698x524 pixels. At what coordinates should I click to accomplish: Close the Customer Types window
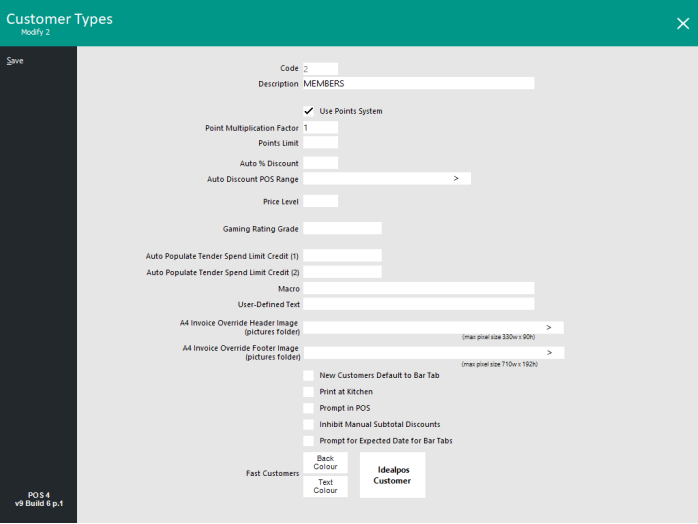(x=683, y=24)
